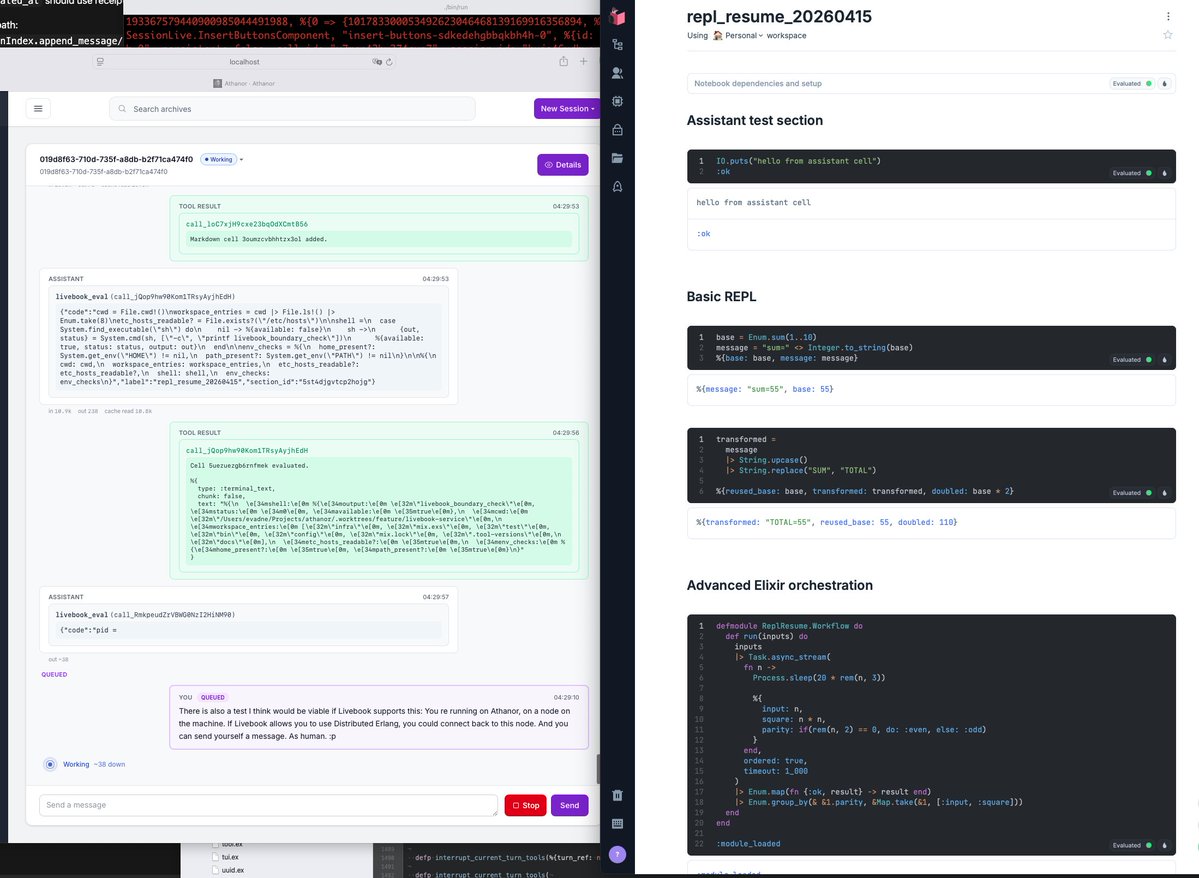Click the session ID title 019d8f63-710d

116,159
